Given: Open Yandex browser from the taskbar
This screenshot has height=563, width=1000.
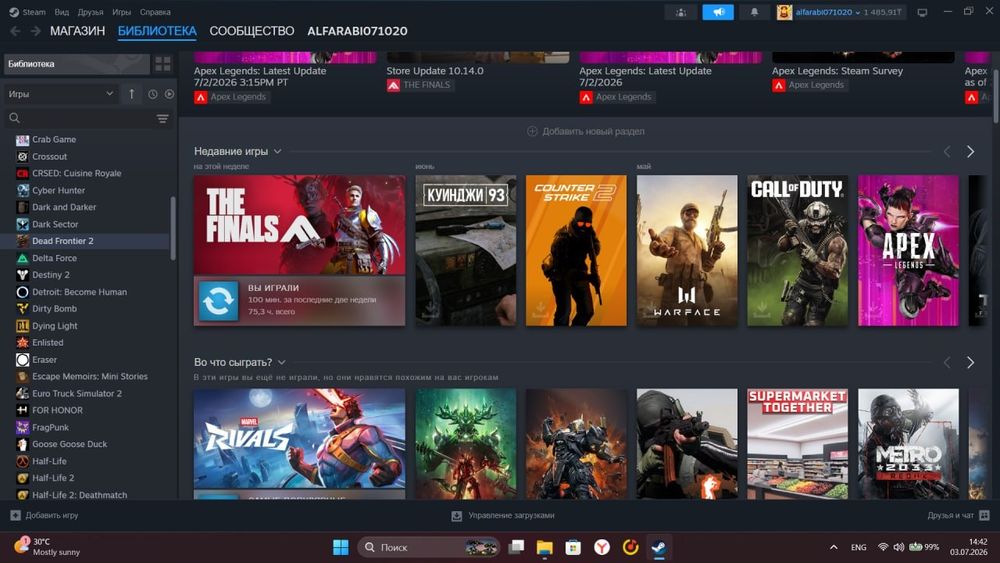Looking at the screenshot, I should pyautogui.click(x=601, y=547).
